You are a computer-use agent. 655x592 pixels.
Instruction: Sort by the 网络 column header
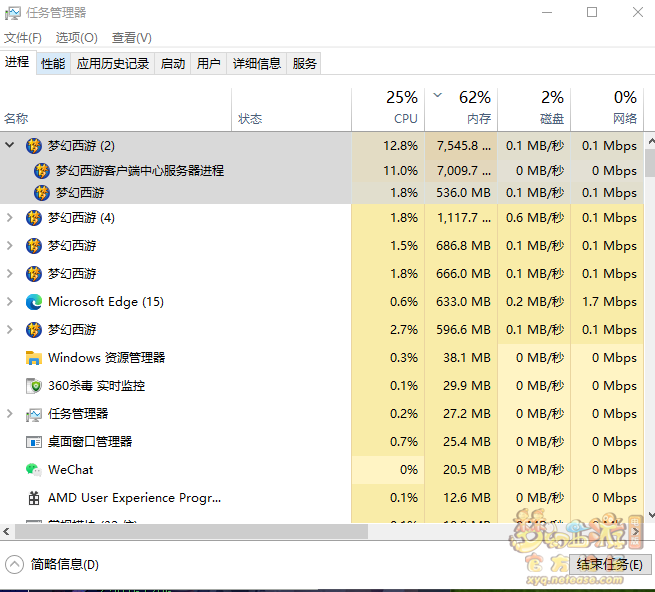point(607,110)
